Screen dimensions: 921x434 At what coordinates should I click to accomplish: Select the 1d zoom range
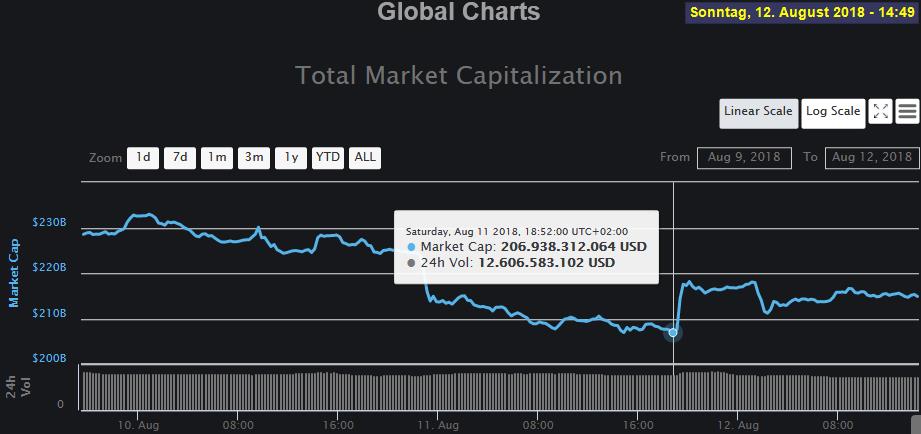point(143,157)
